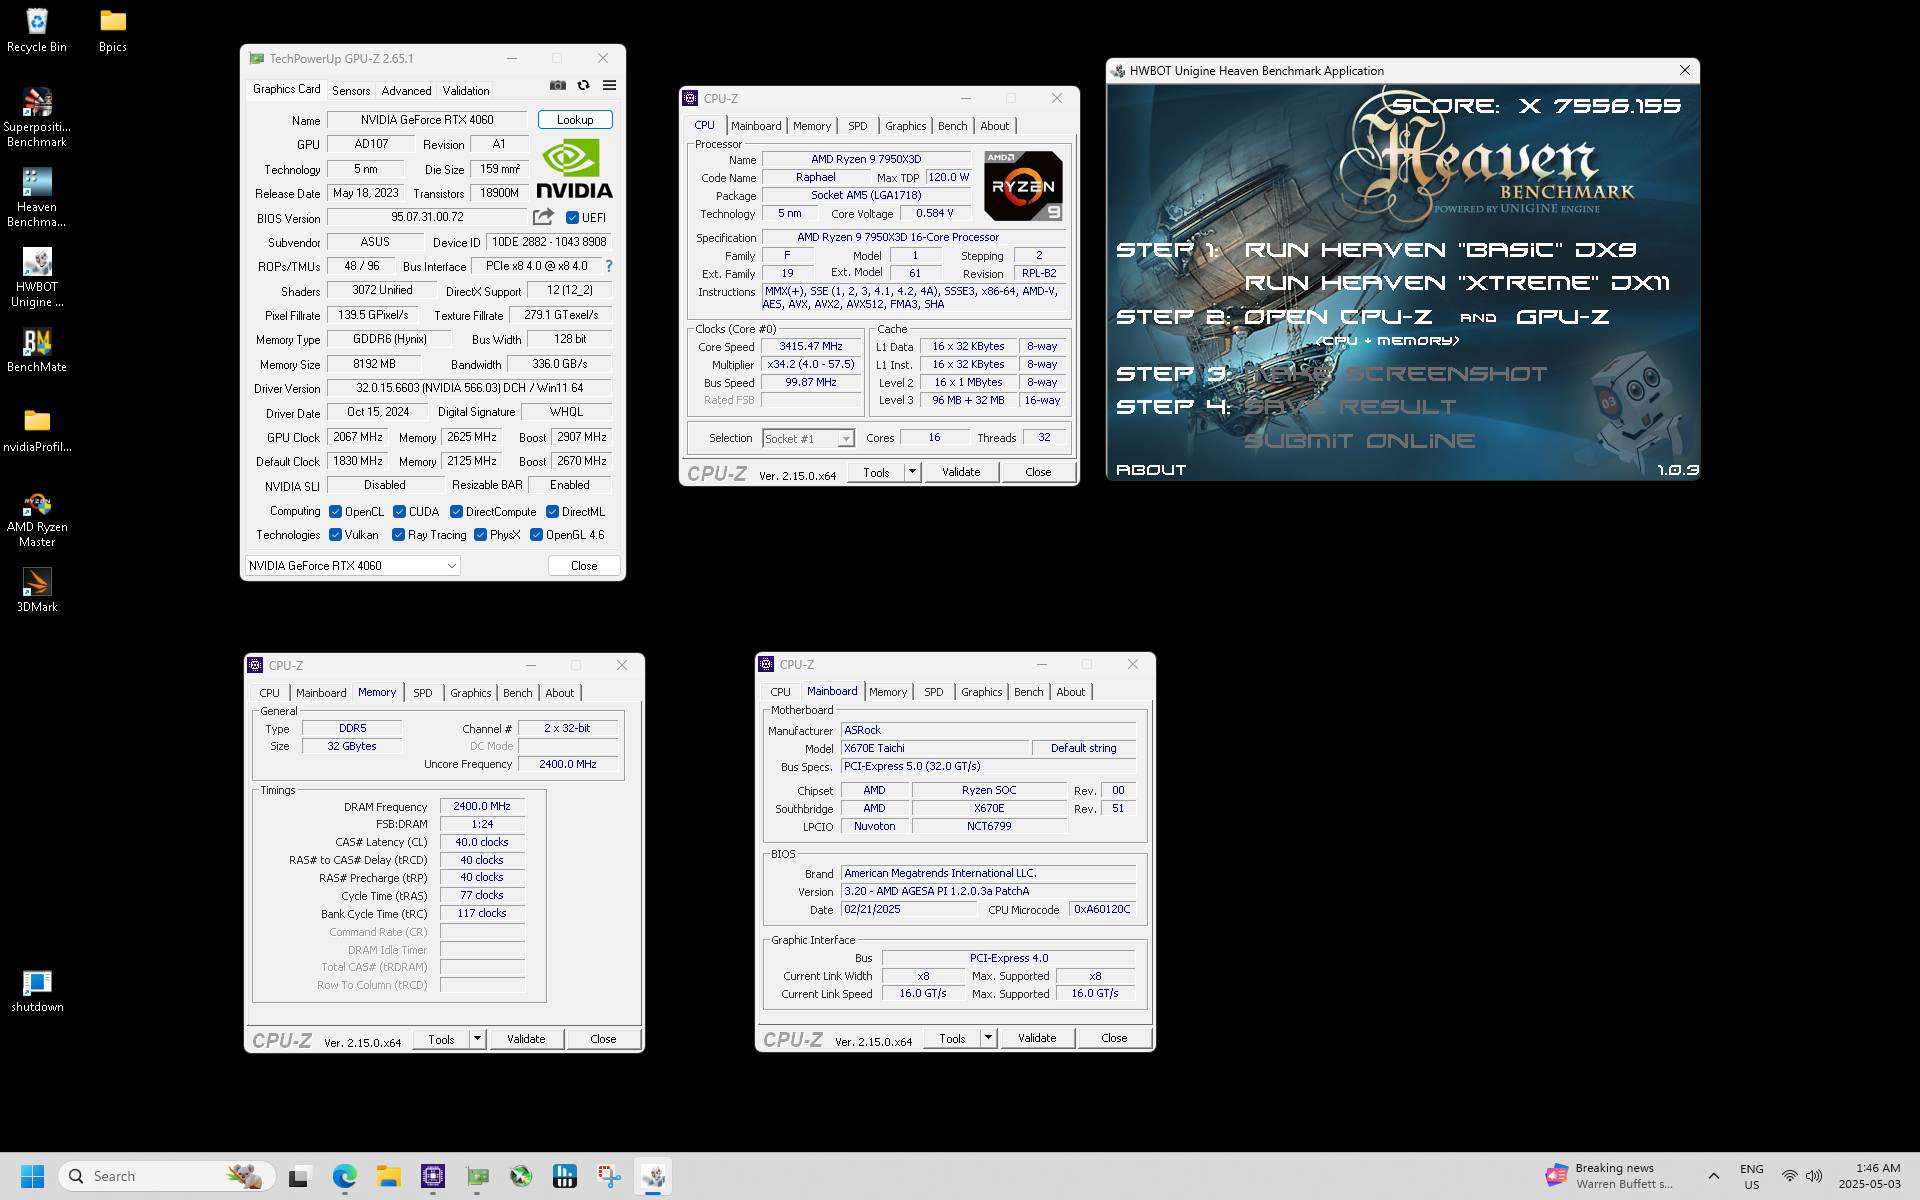Click the Wi-Fi tray icon
Image resolution: width=1920 pixels, height=1200 pixels.
(1789, 1176)
